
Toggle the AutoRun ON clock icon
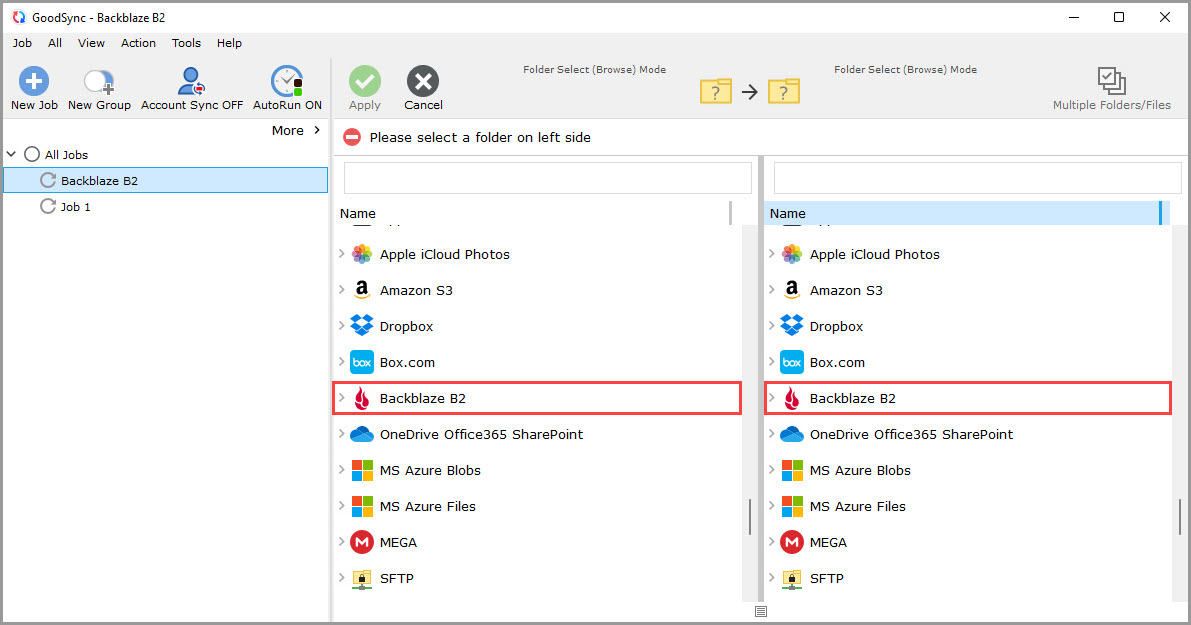pos(287,81)
